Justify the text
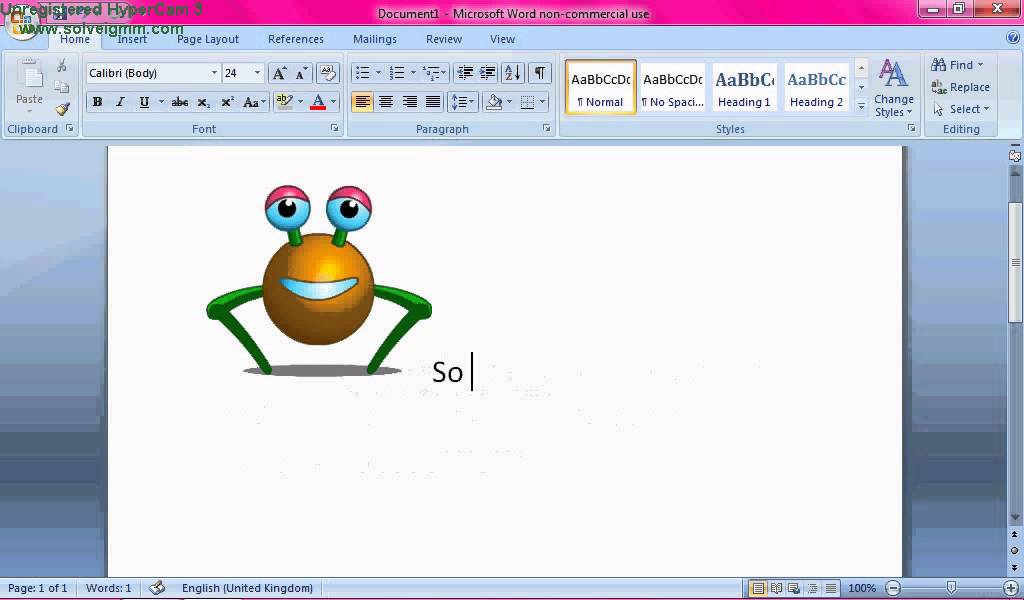1024x600 pixels. click(433, 102)
